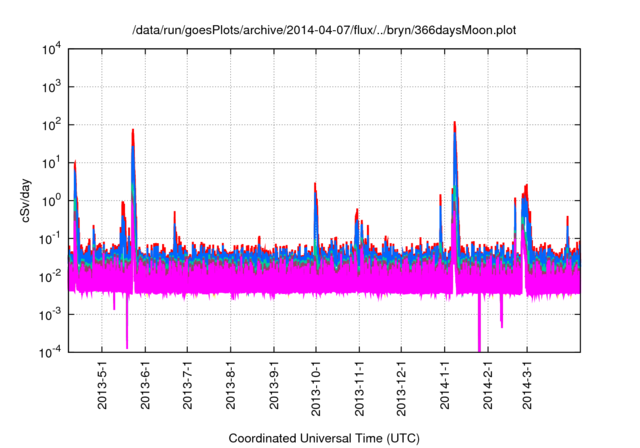Viewport: 640px width, 448px height.
Task: Click the 10^0 y-axis tick label
Action: (52, 200)
